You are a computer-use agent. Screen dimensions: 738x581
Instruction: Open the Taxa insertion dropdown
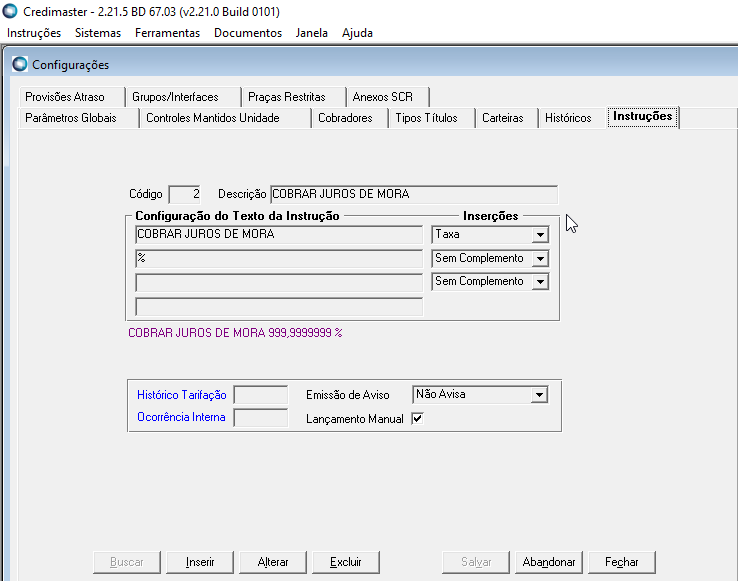(x=540, y=234)
